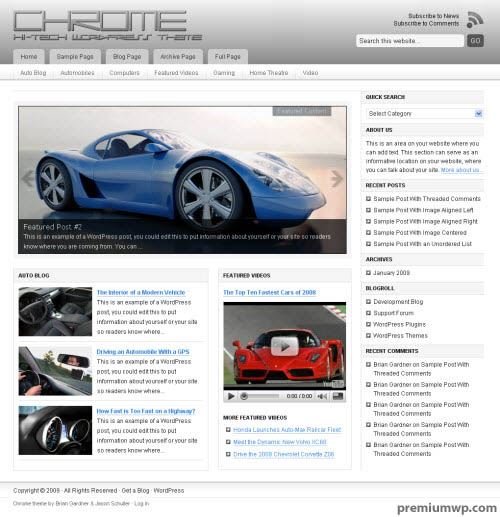
Task: Open the Video category
Action: (310, 73)
